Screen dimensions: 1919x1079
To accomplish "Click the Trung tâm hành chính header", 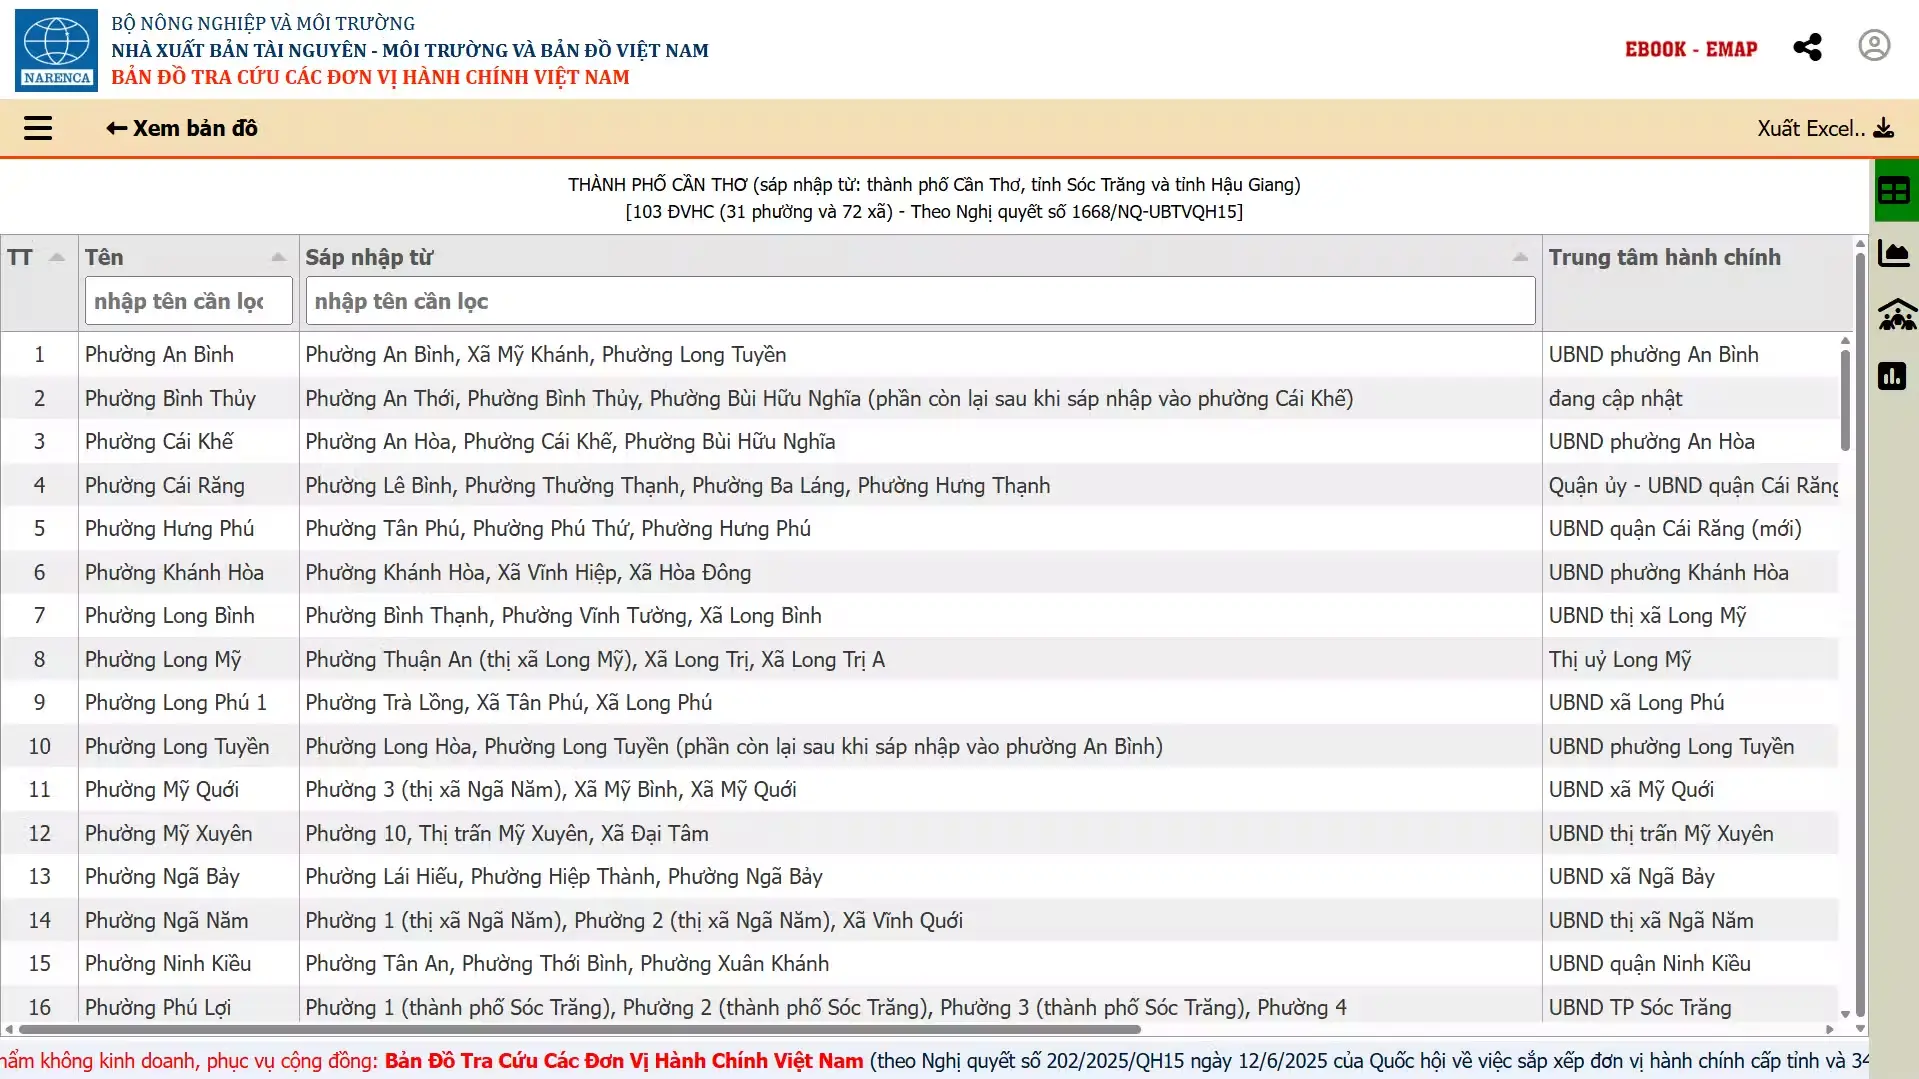I will pos(1665,257).
